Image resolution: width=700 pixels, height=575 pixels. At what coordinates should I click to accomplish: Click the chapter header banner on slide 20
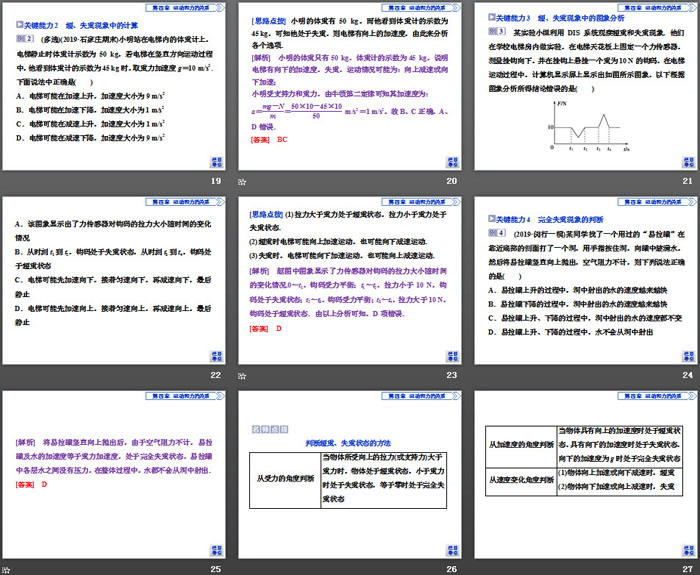(421, 8)
